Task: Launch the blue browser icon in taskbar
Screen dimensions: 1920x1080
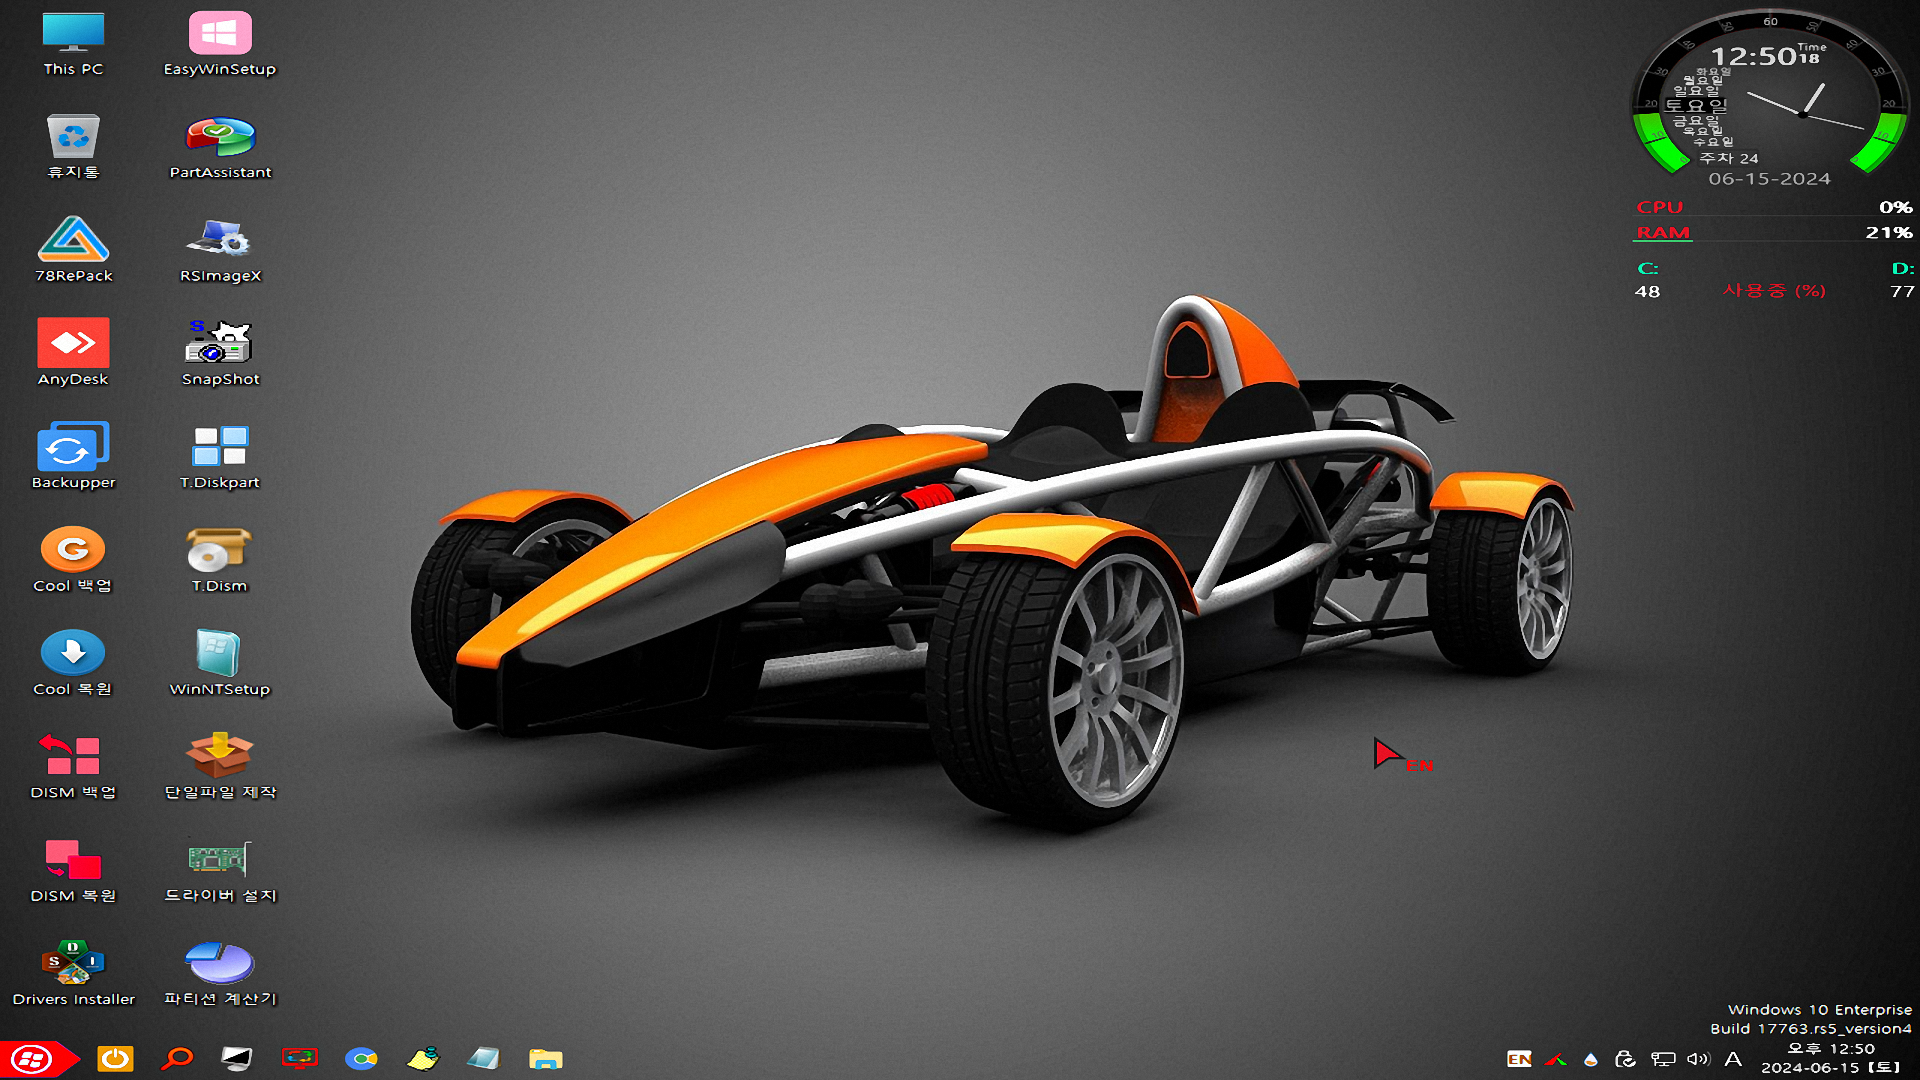Action: point(361,1059)
